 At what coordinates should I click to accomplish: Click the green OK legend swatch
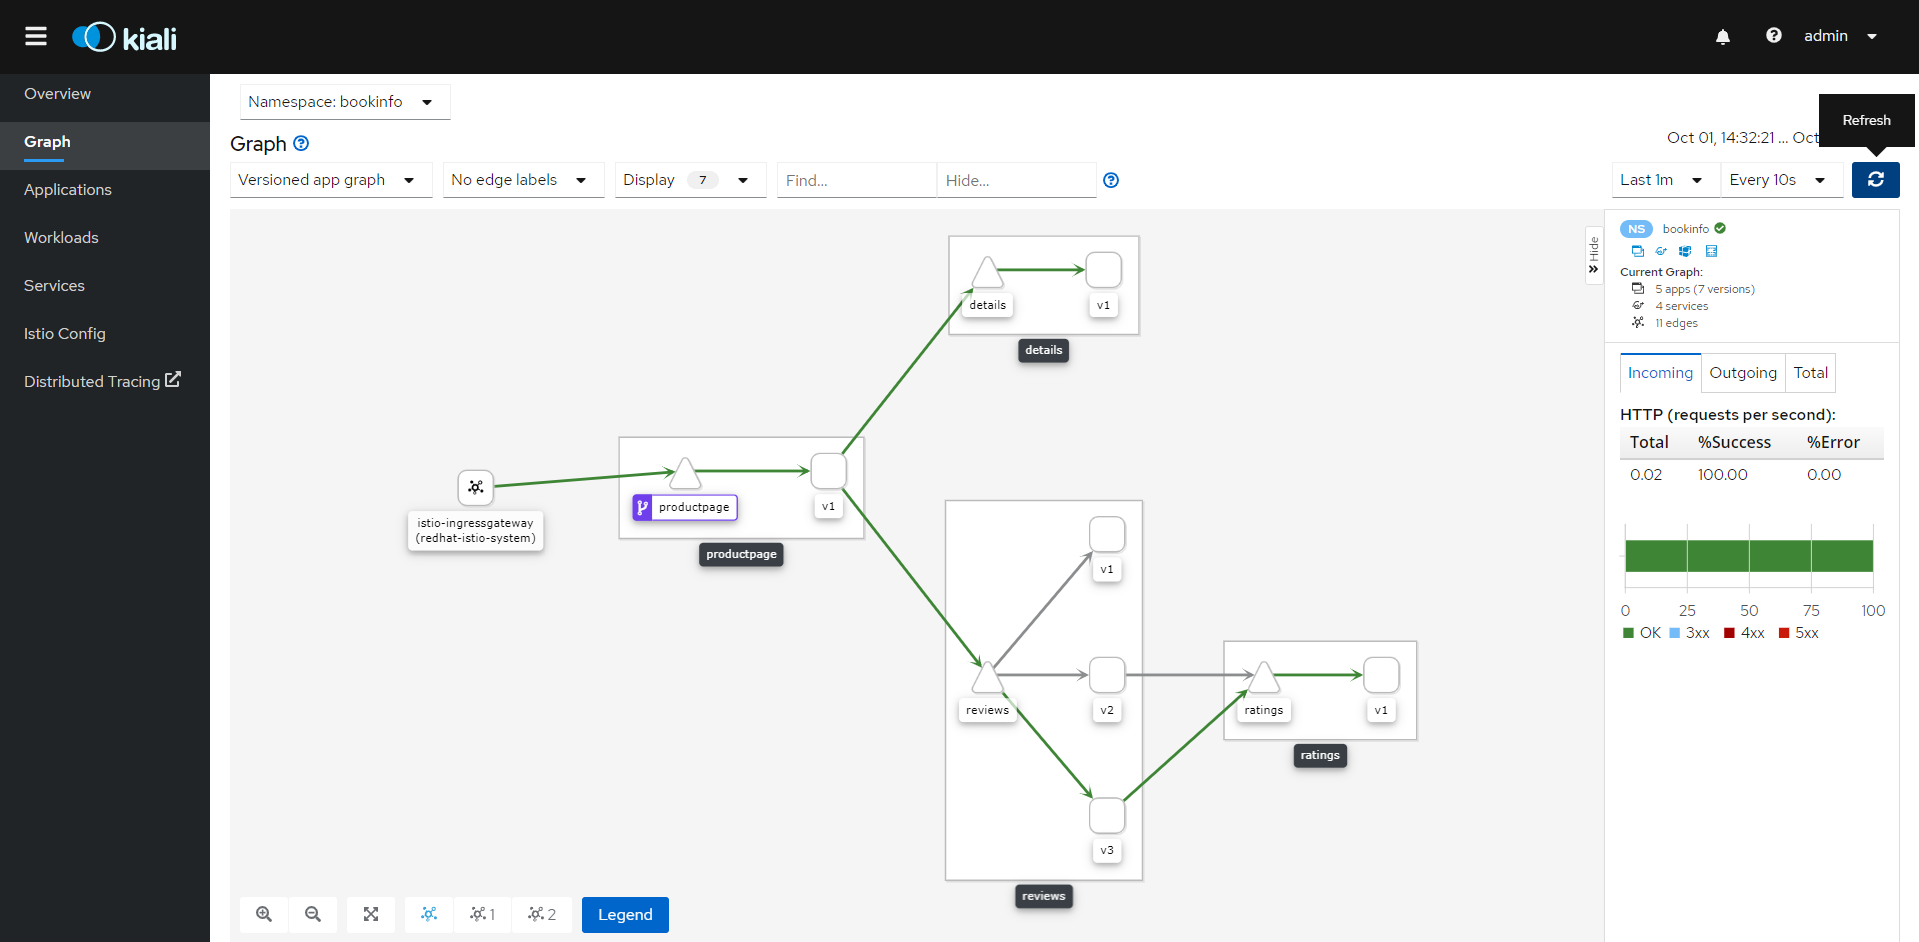(x=1628, y=633)
